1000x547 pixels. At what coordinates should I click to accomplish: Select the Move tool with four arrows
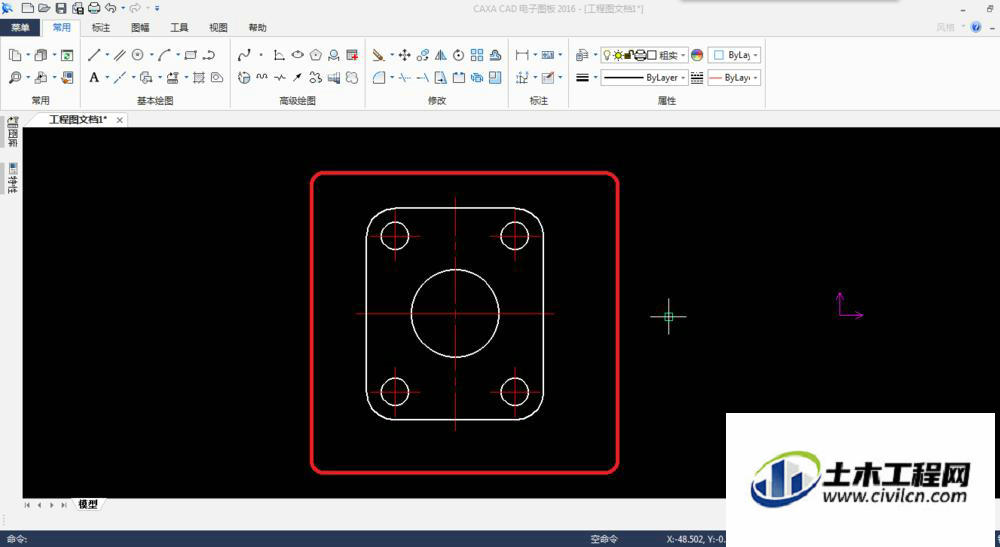(x=404, y=55)
